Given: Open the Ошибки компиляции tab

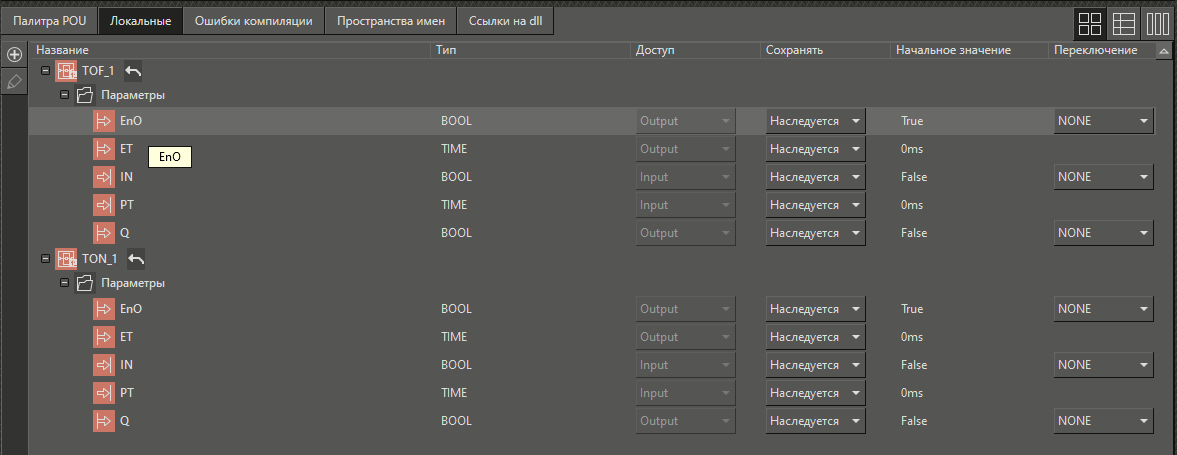Looking at the screenshot, I should tap(254, 21).
